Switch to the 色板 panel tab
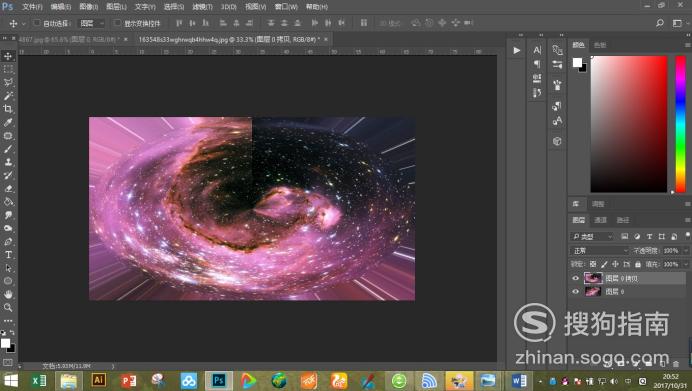 tap(600, 45)
